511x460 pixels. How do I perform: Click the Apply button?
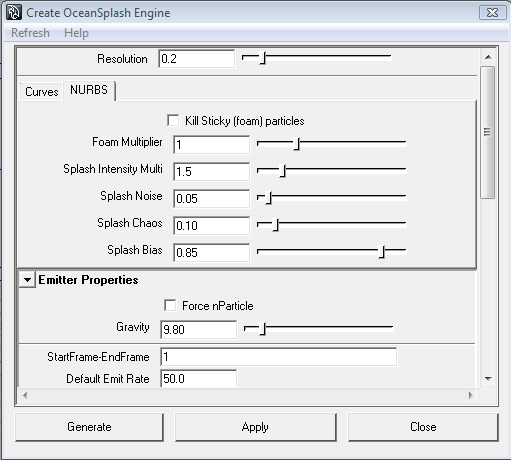[255, 427]
